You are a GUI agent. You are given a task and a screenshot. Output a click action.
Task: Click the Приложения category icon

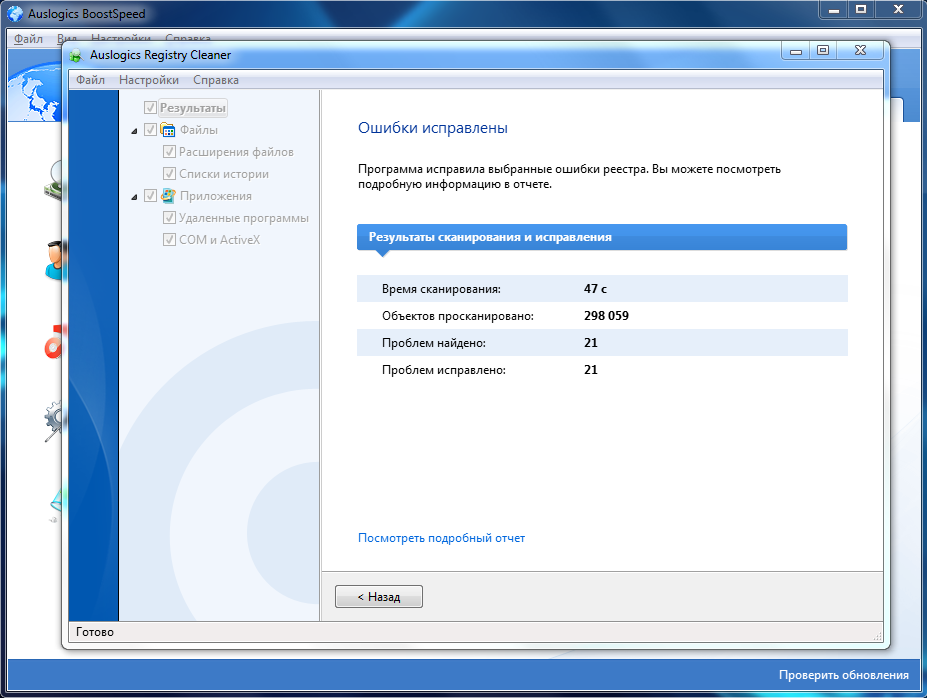point(168,196)
